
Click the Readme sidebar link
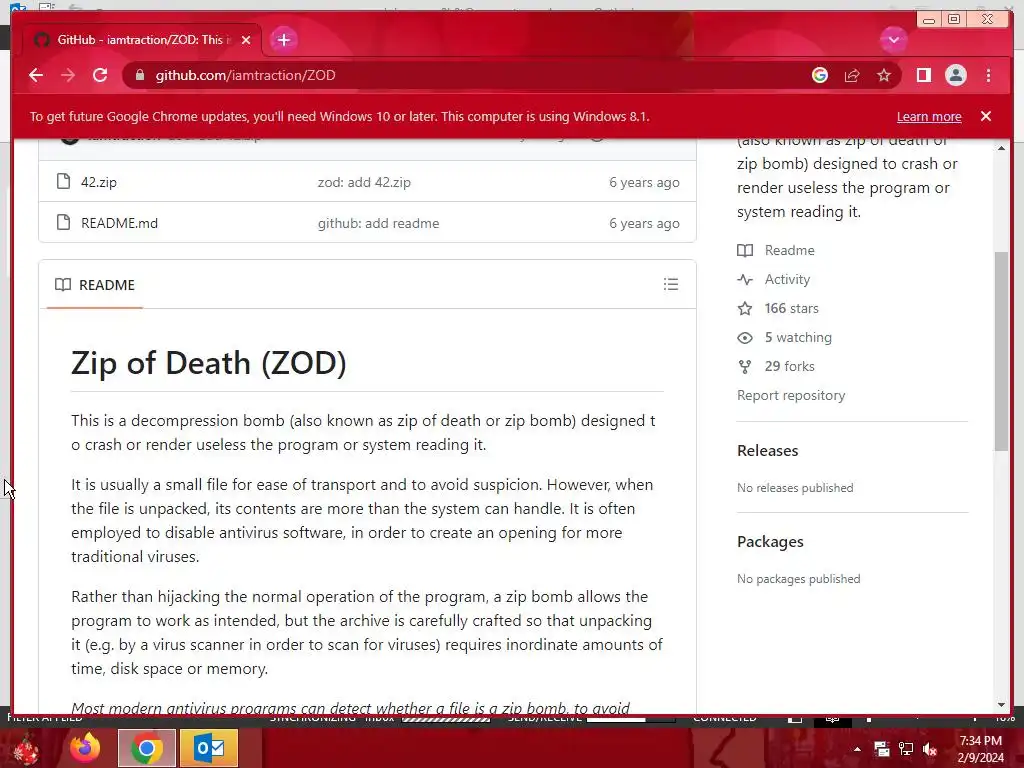pyautogui.click(x=790, y=250)
